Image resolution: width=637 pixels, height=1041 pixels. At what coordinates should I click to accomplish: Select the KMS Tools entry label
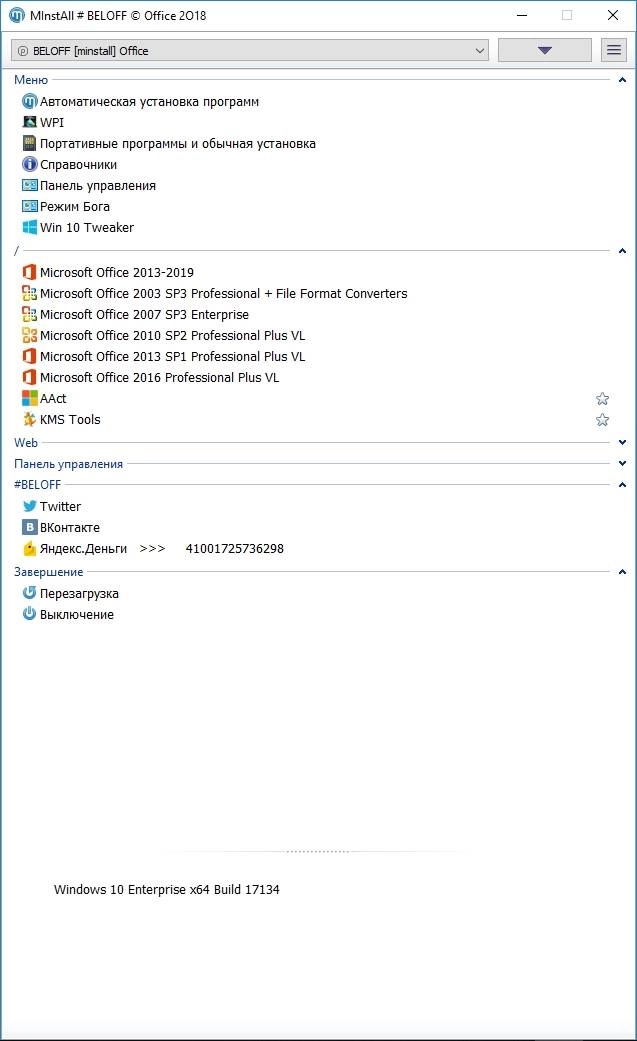click(x=70, y=420)
